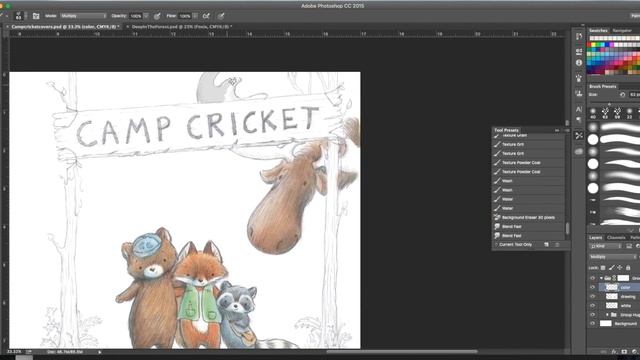Select the brush preset labeled 63

tap(605, 113)
